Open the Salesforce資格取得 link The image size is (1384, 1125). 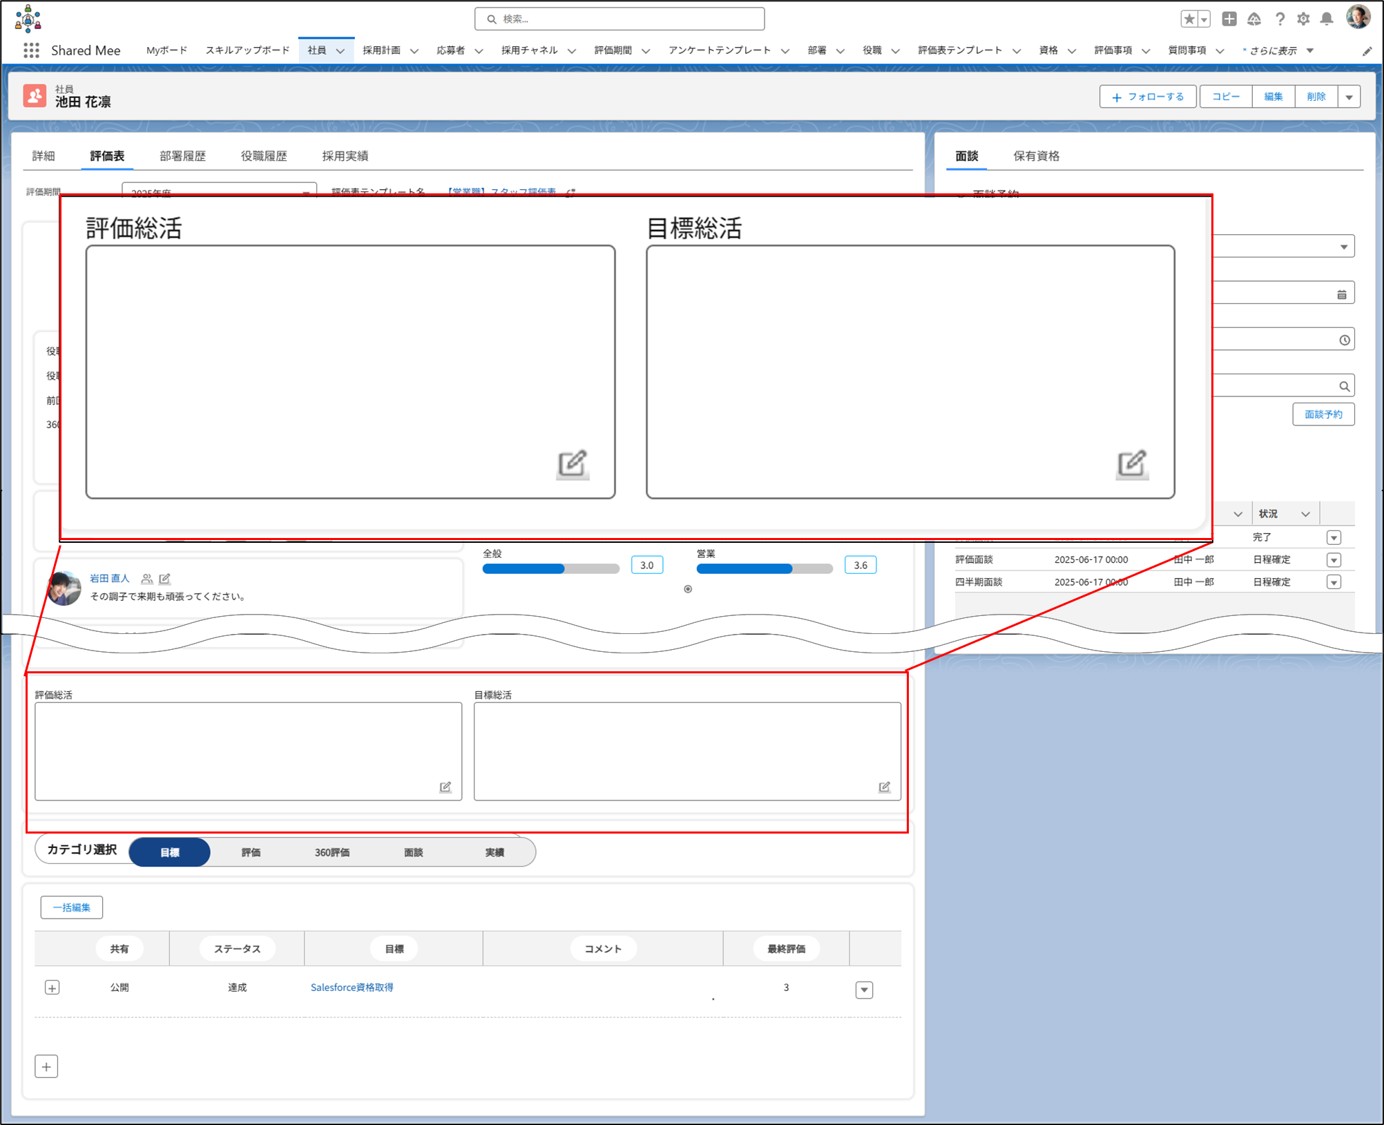(x=351, y=988)
